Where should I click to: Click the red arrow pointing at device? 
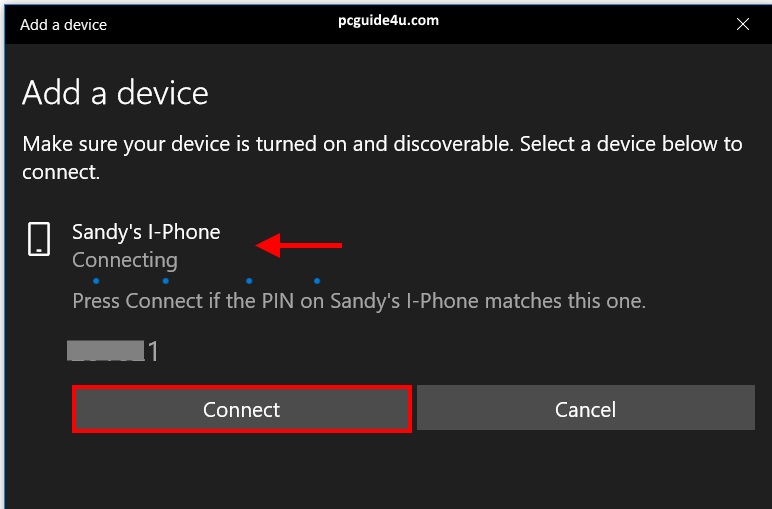point(300,245)
